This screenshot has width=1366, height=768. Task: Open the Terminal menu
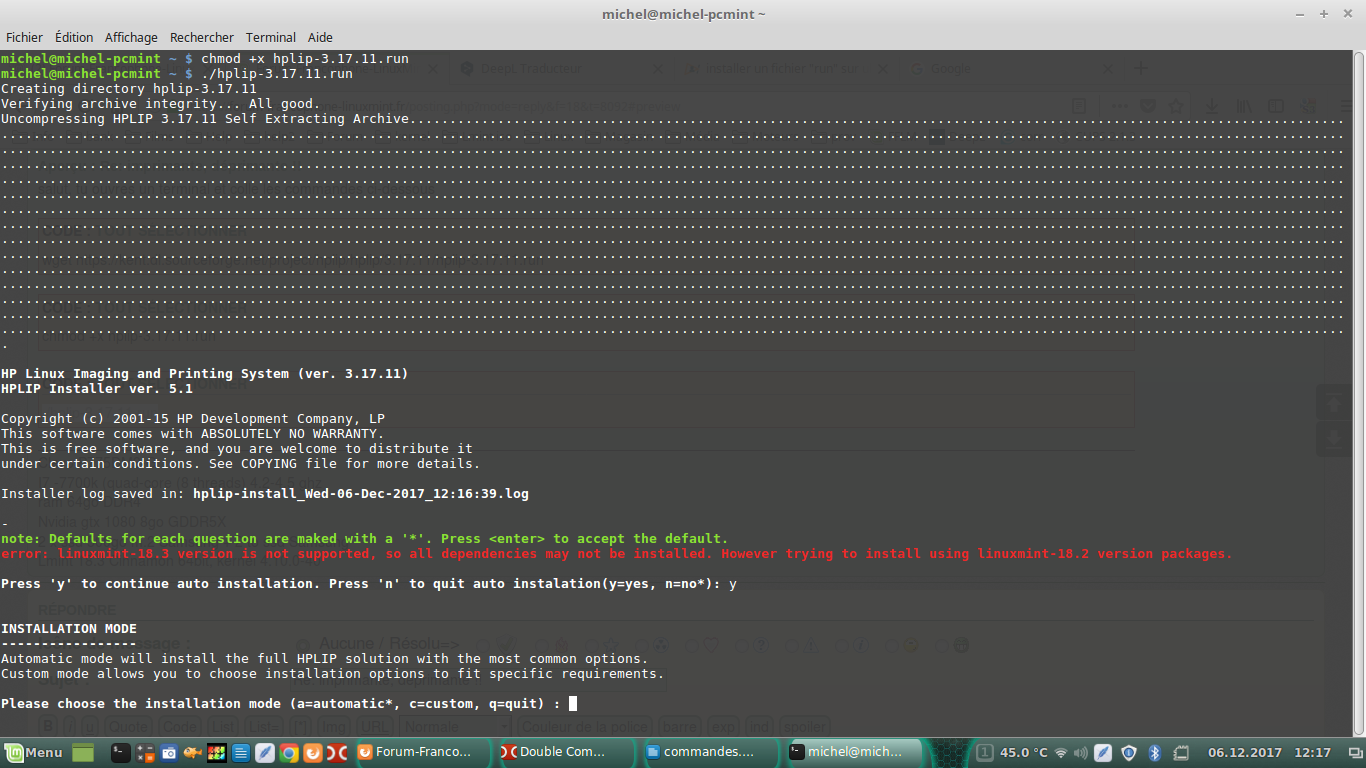pyautogui.click(x=270, y=37)
